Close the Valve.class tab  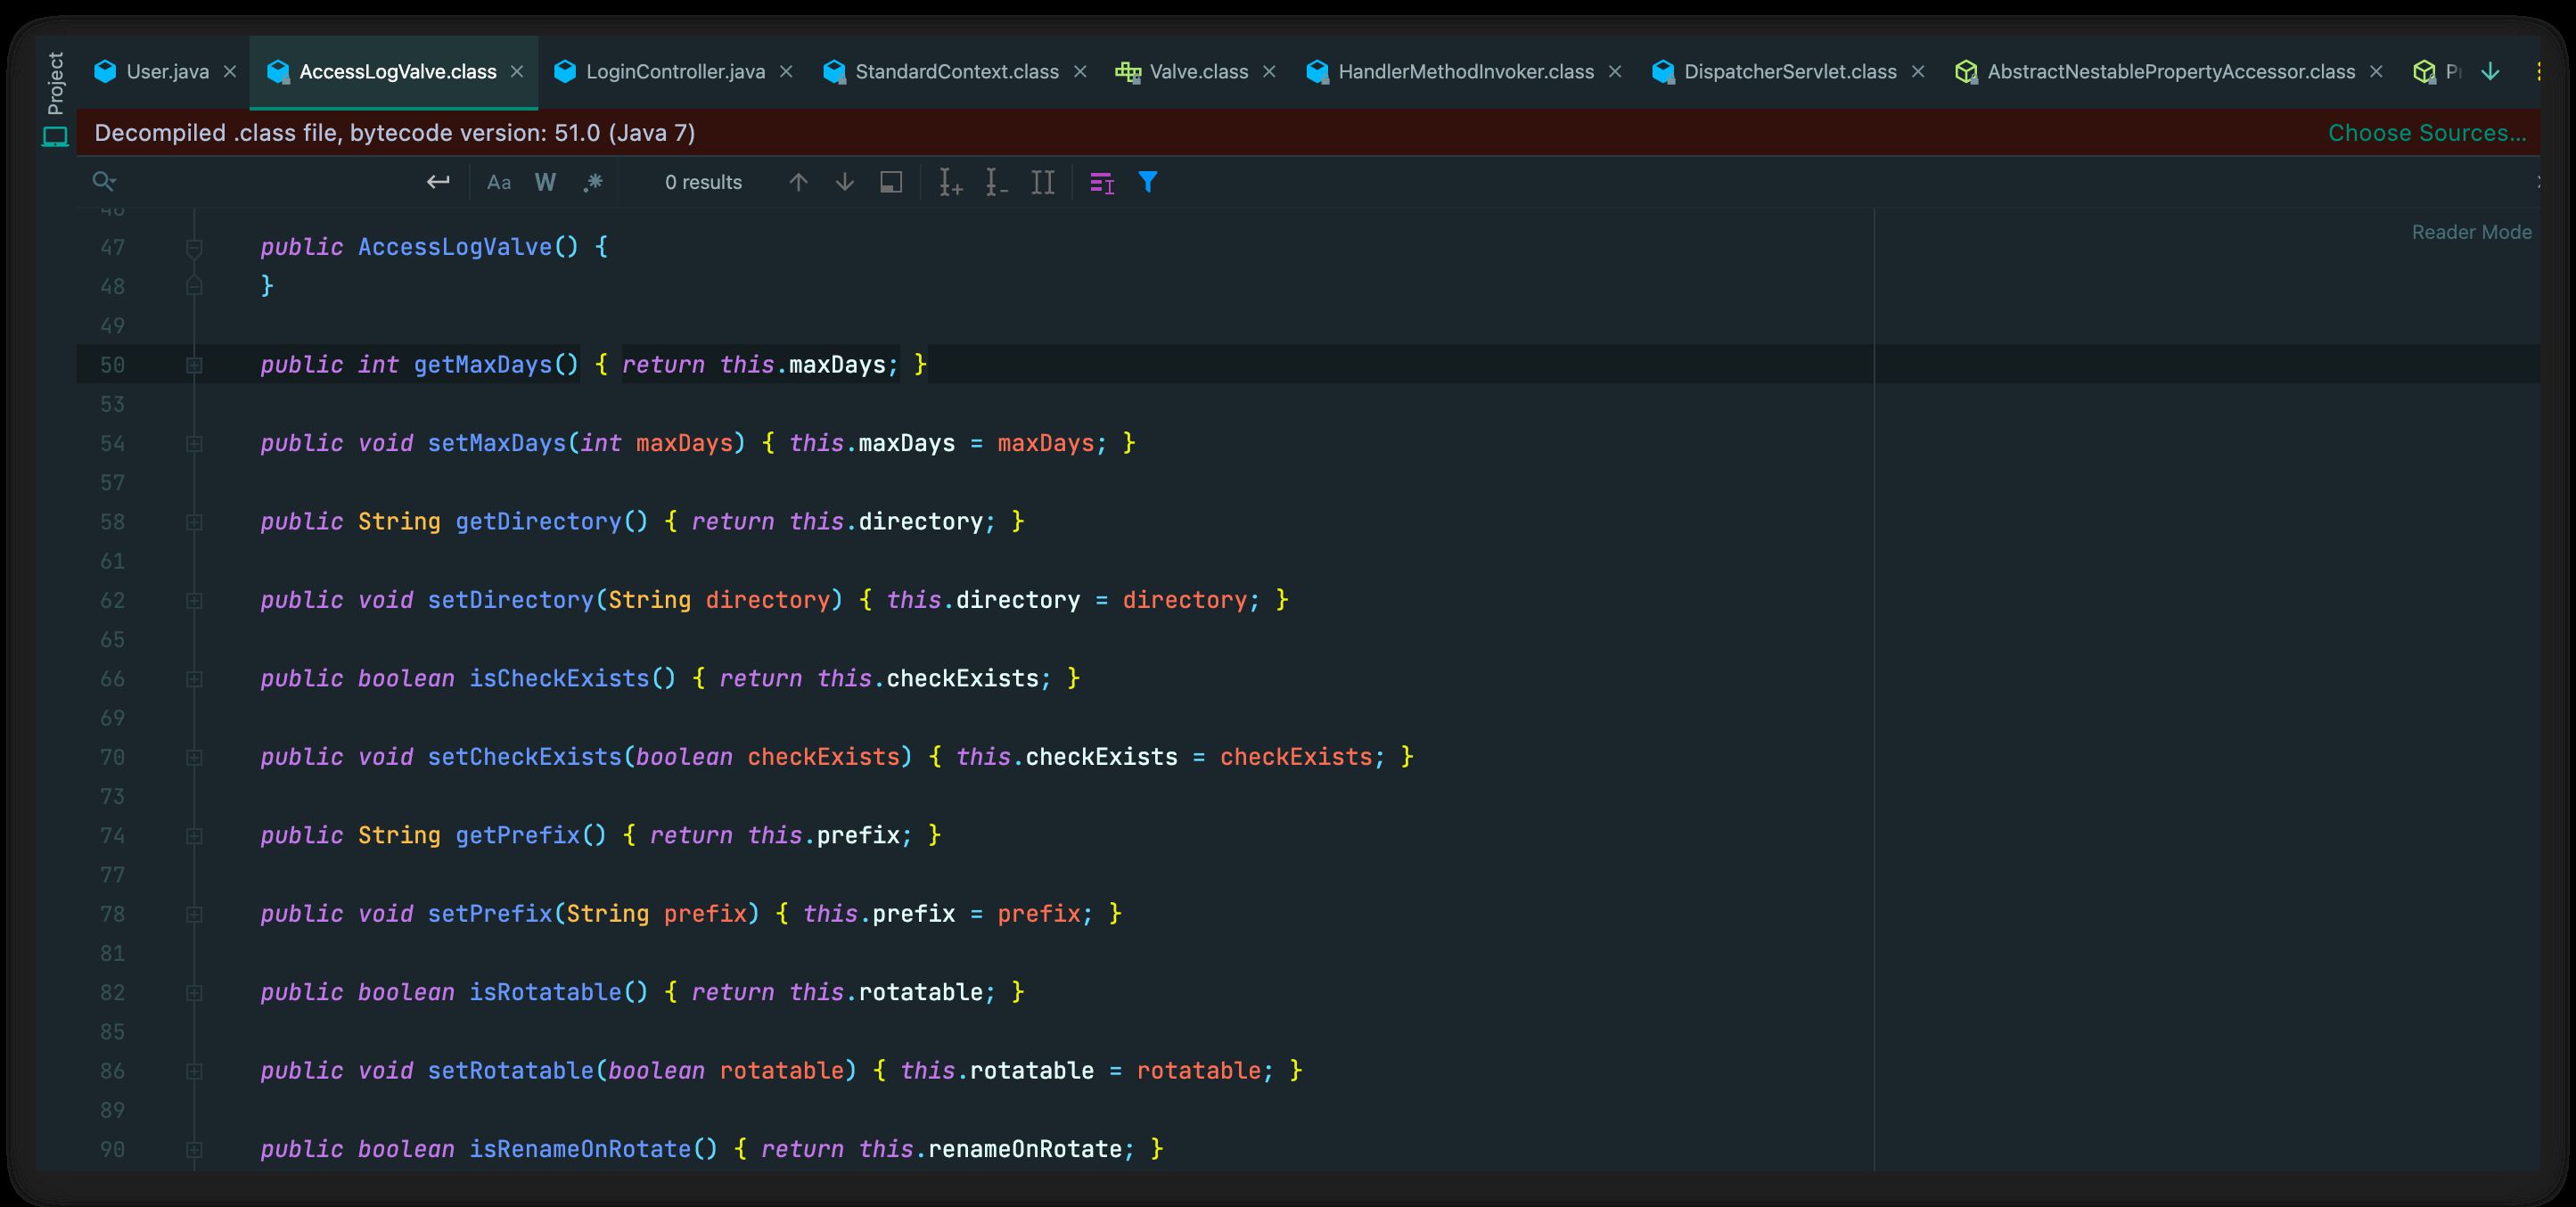(1269, 72)
